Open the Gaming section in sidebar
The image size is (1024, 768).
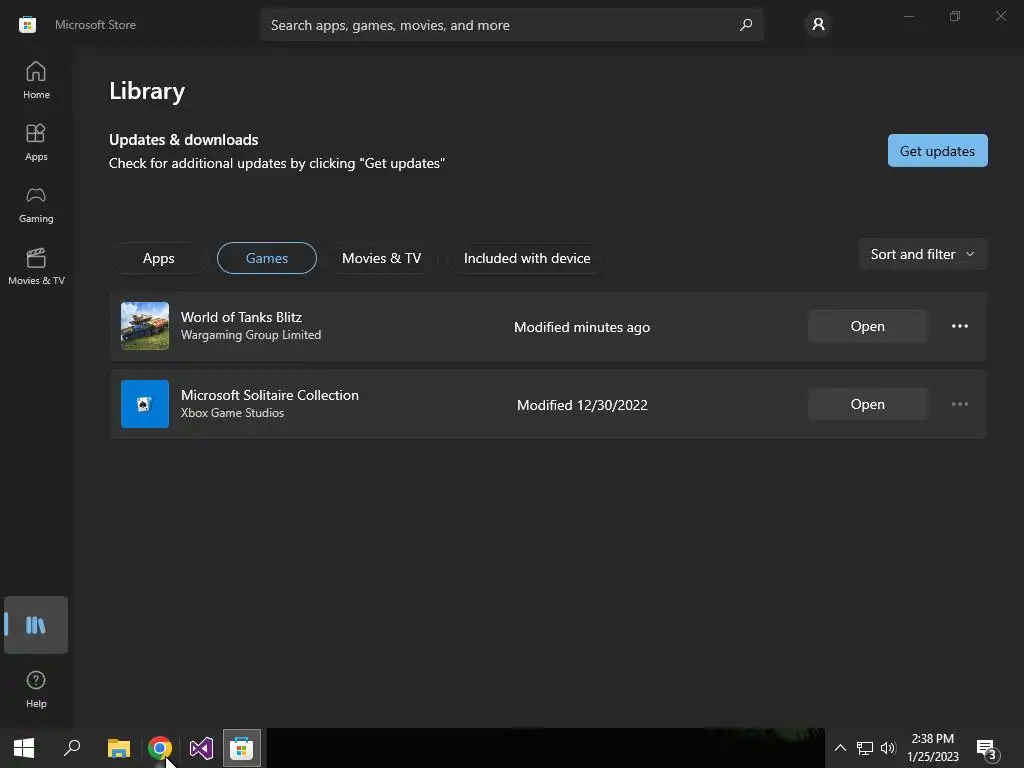36,204
